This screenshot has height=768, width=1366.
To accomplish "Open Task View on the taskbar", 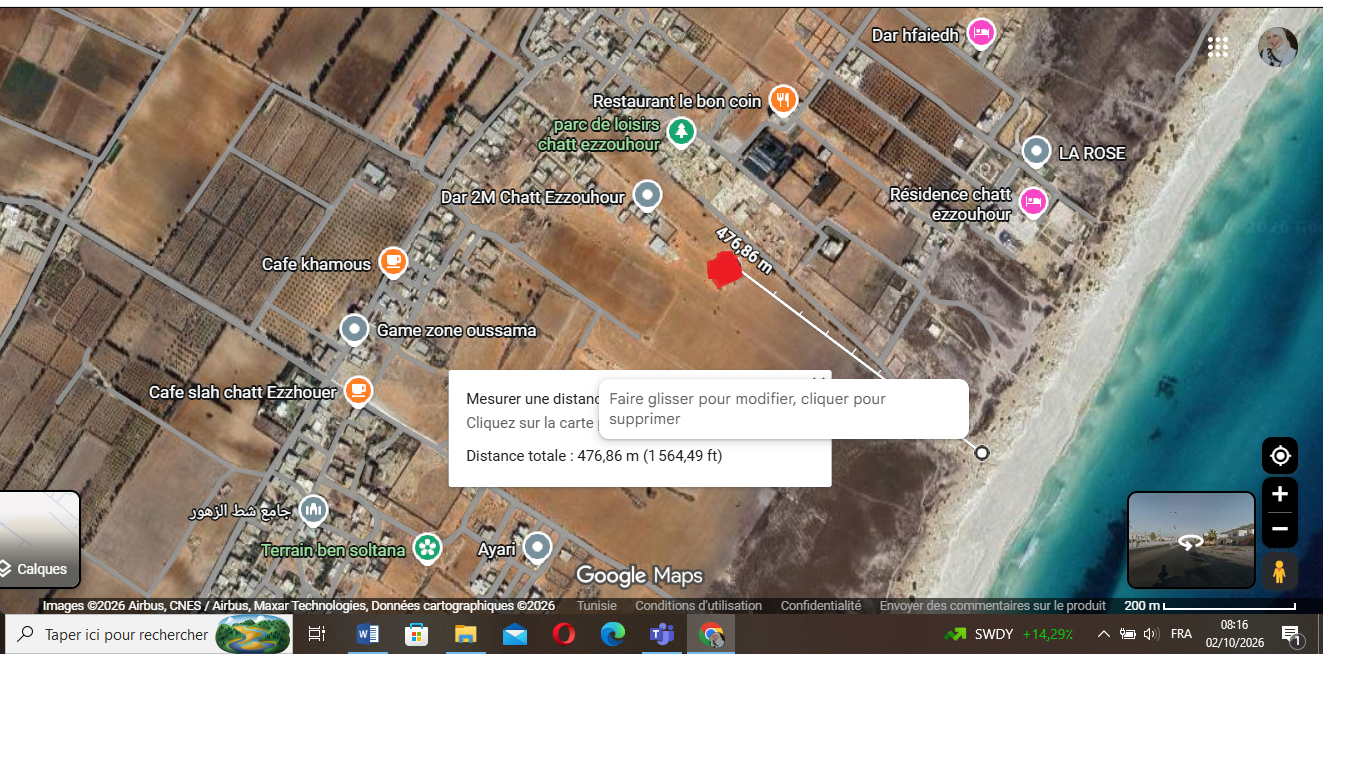I will pyautogui.click(x=317, y=634).
